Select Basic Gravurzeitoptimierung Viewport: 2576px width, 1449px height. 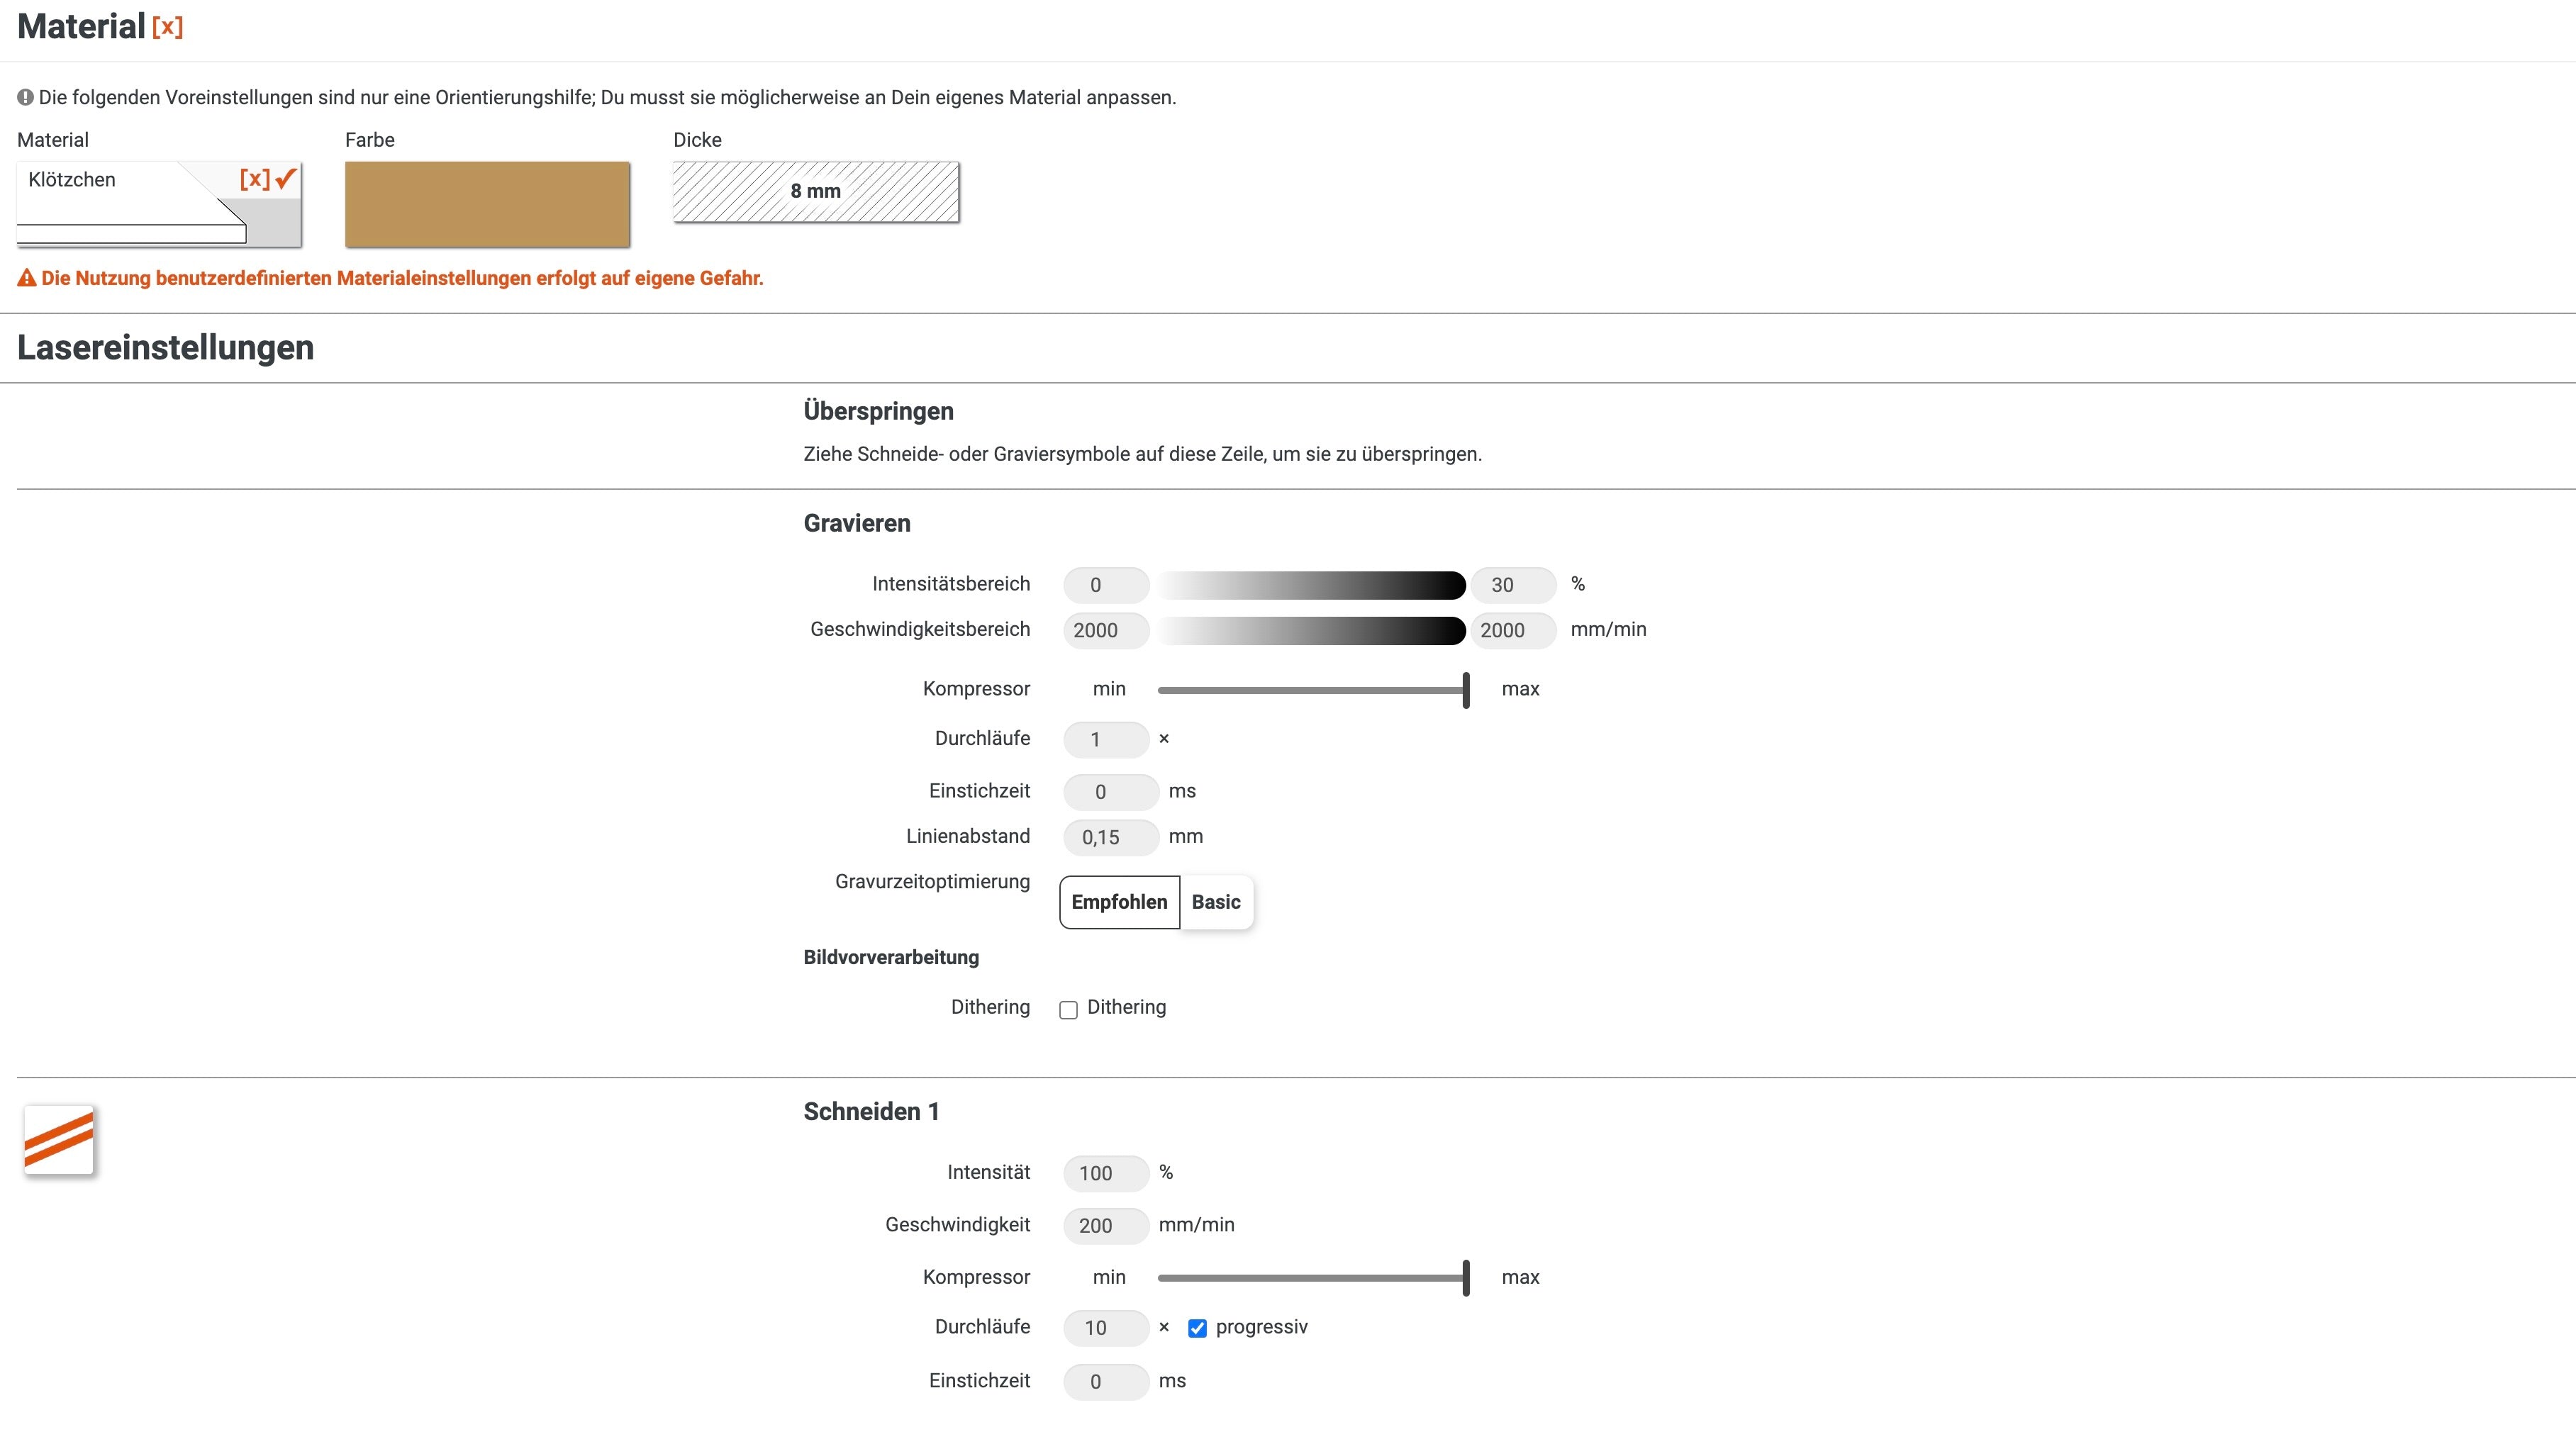(1216, 902)
